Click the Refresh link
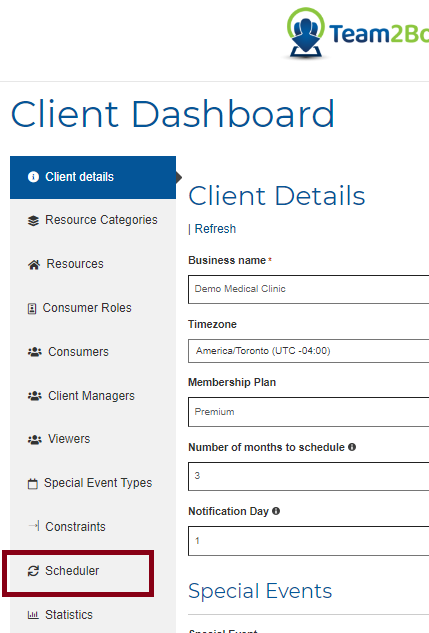 tap(215, 228)
